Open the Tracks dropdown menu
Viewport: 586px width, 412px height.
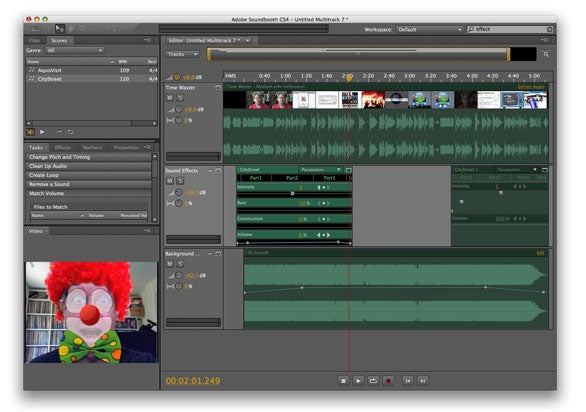tap(182, 54)
